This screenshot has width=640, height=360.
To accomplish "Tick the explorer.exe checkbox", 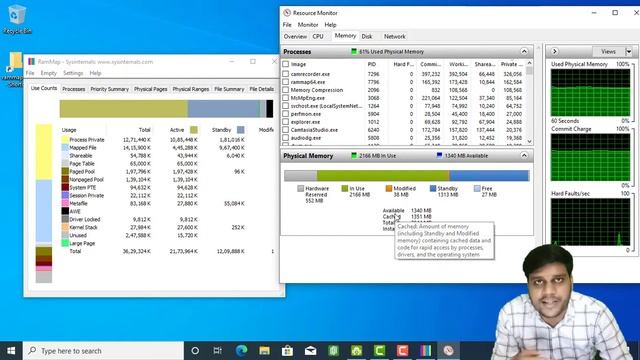I will tap(286, 122).
